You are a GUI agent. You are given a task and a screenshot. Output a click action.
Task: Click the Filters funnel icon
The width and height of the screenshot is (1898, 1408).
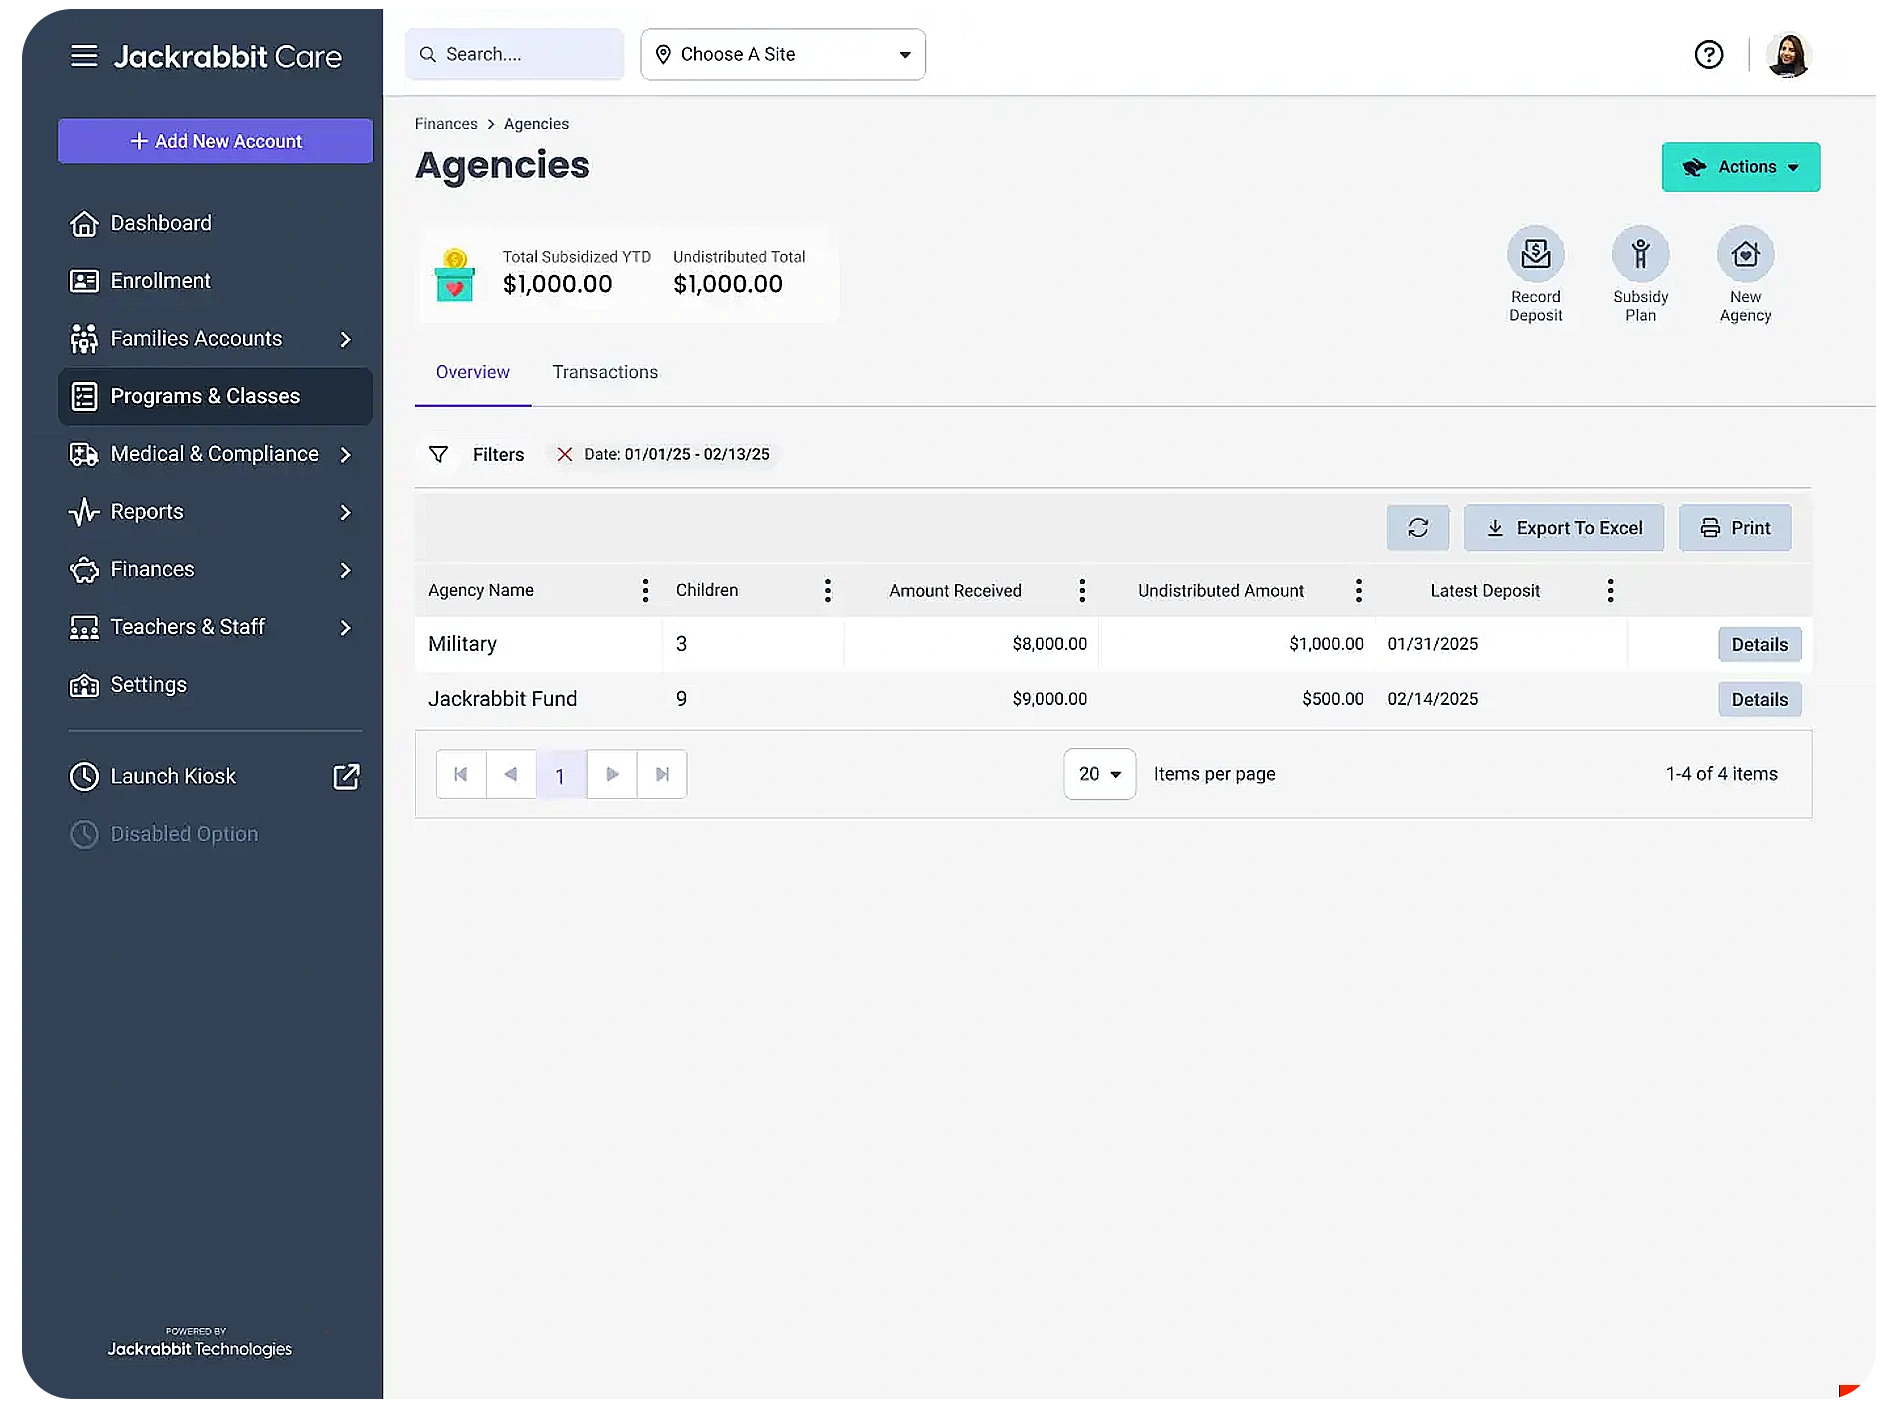438,454
